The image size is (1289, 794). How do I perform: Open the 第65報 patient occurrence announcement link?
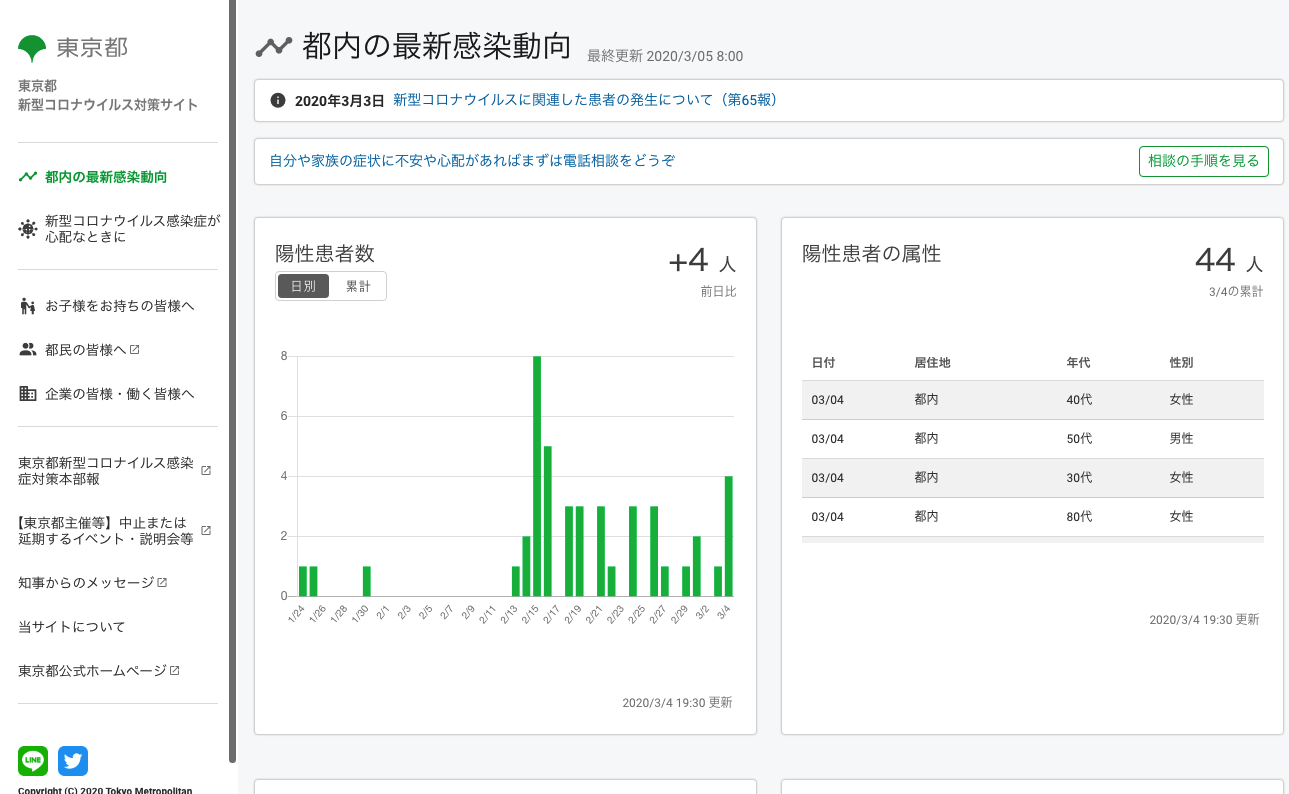(585, 100)
